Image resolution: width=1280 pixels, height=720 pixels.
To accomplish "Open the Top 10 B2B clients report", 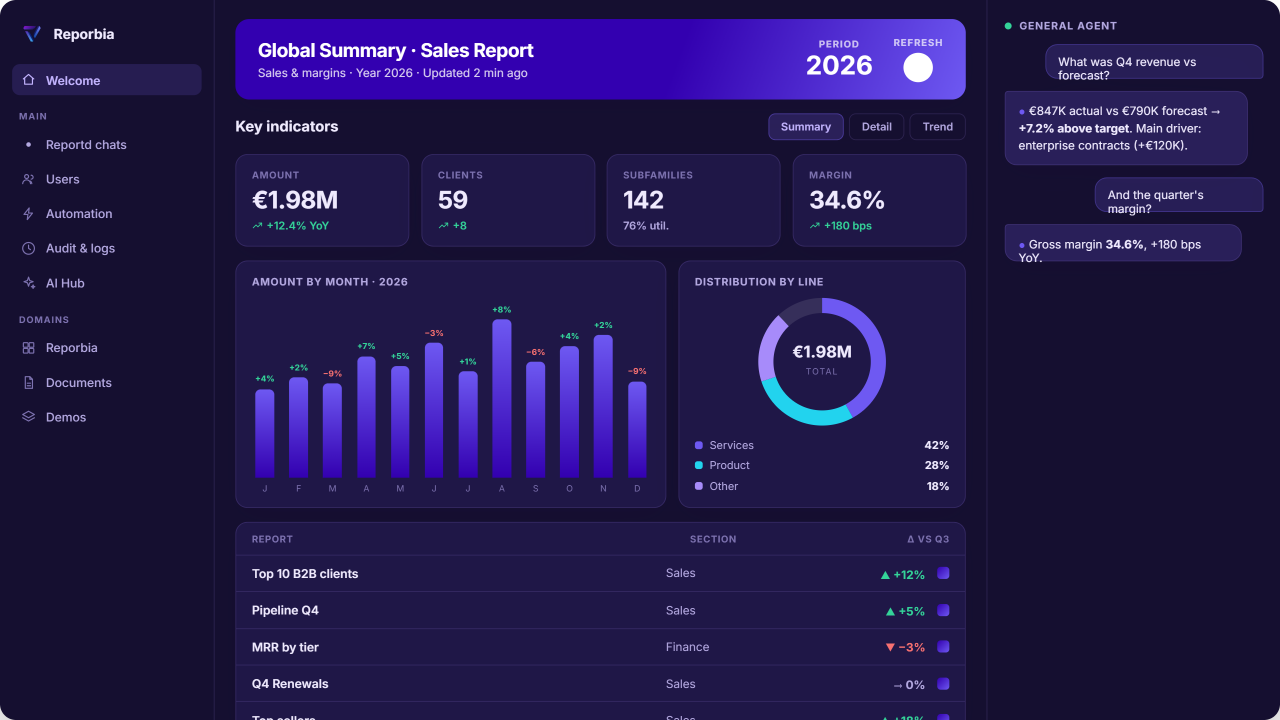I will pyautogui.click(x=305, y=574).
